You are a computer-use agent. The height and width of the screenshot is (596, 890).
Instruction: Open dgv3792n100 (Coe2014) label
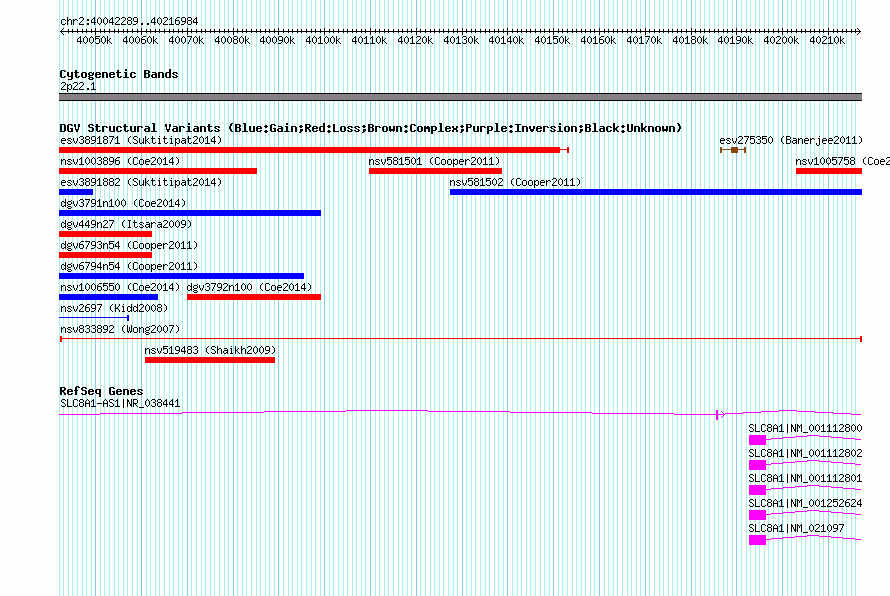click(x=250, y=287)
